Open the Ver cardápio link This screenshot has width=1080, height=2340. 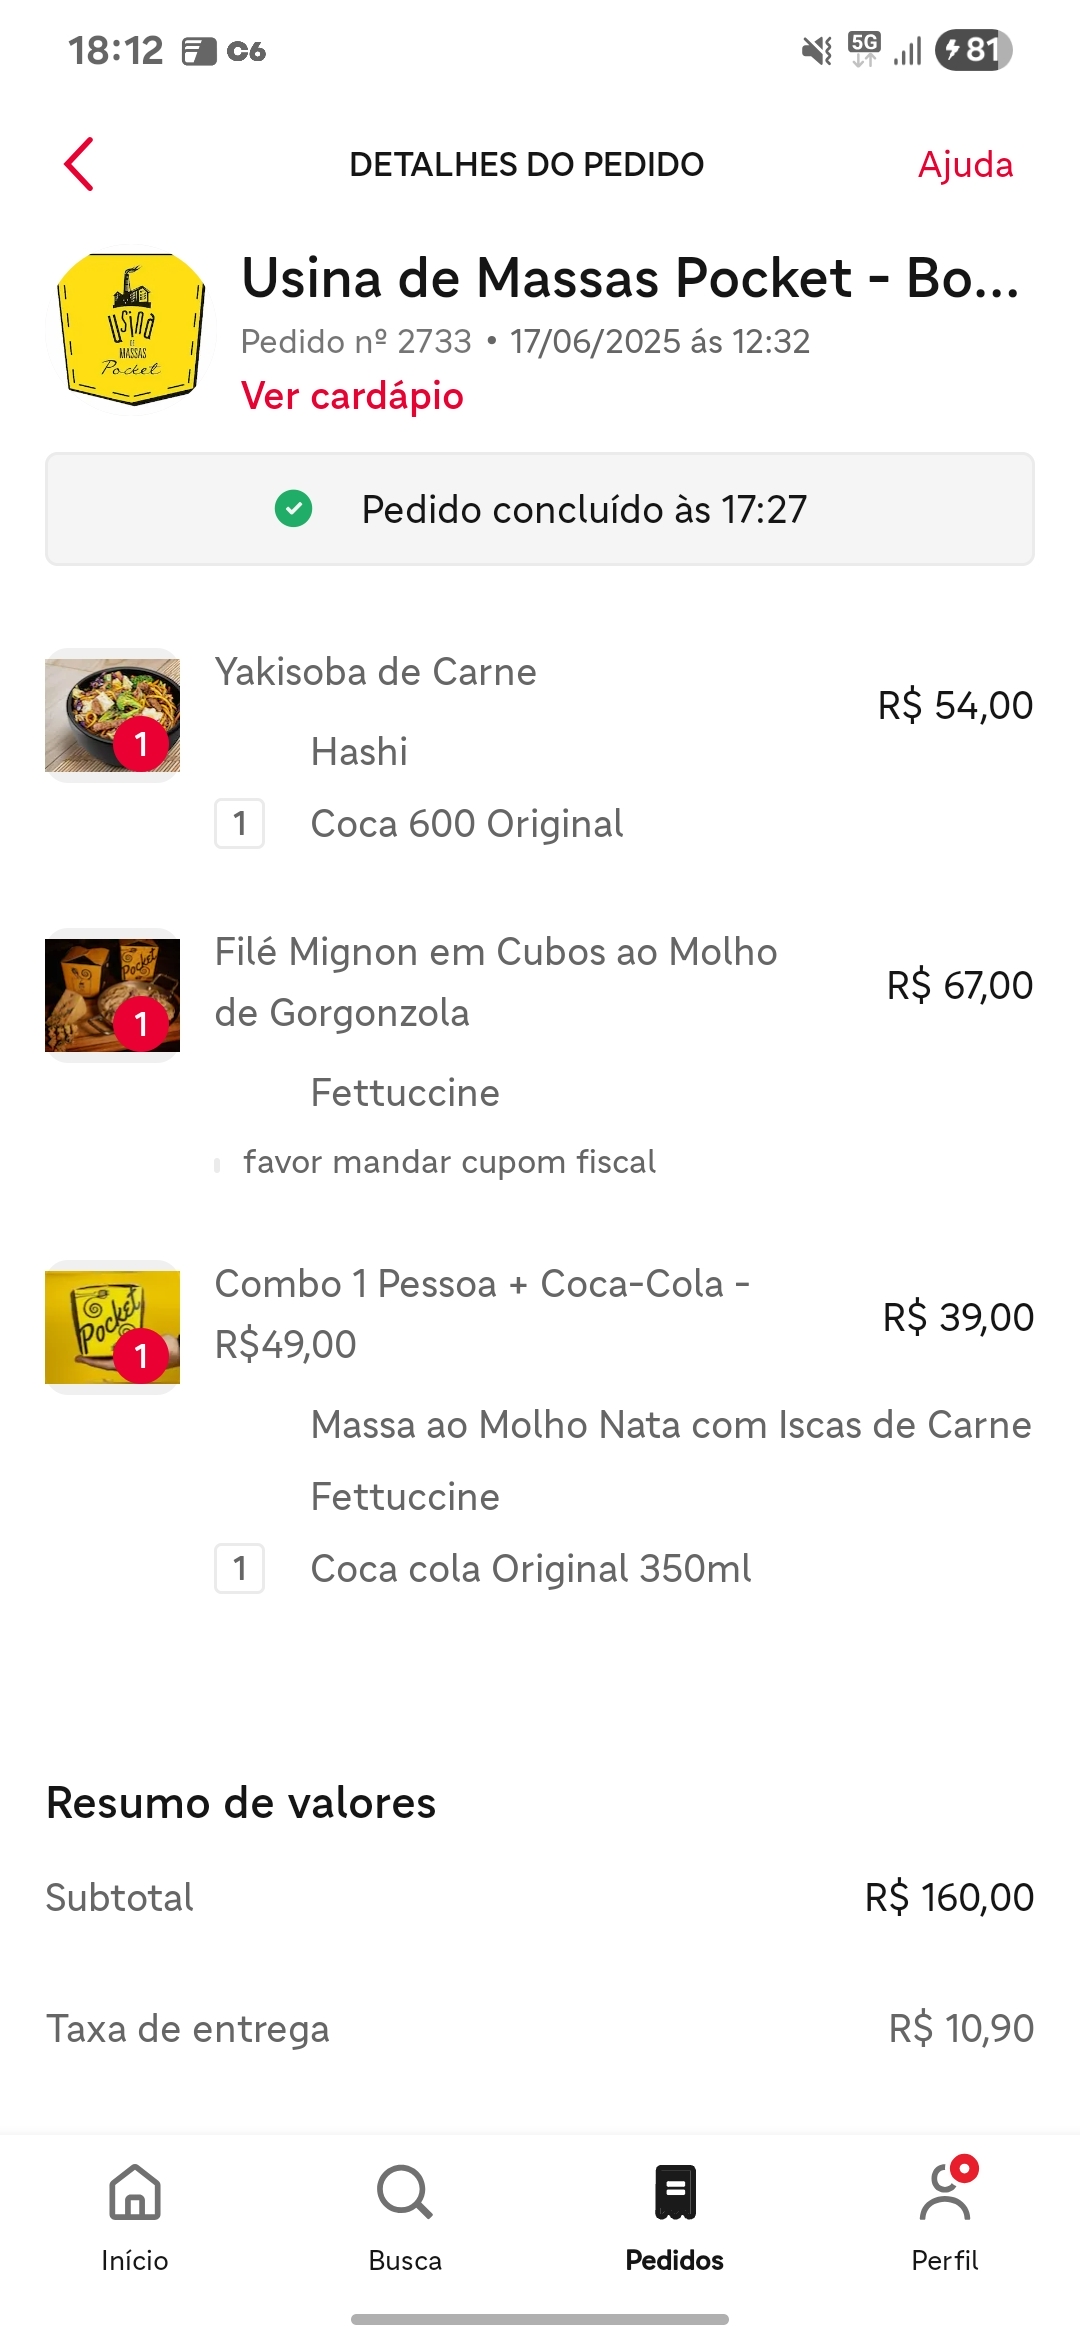(x=352, y=396)
